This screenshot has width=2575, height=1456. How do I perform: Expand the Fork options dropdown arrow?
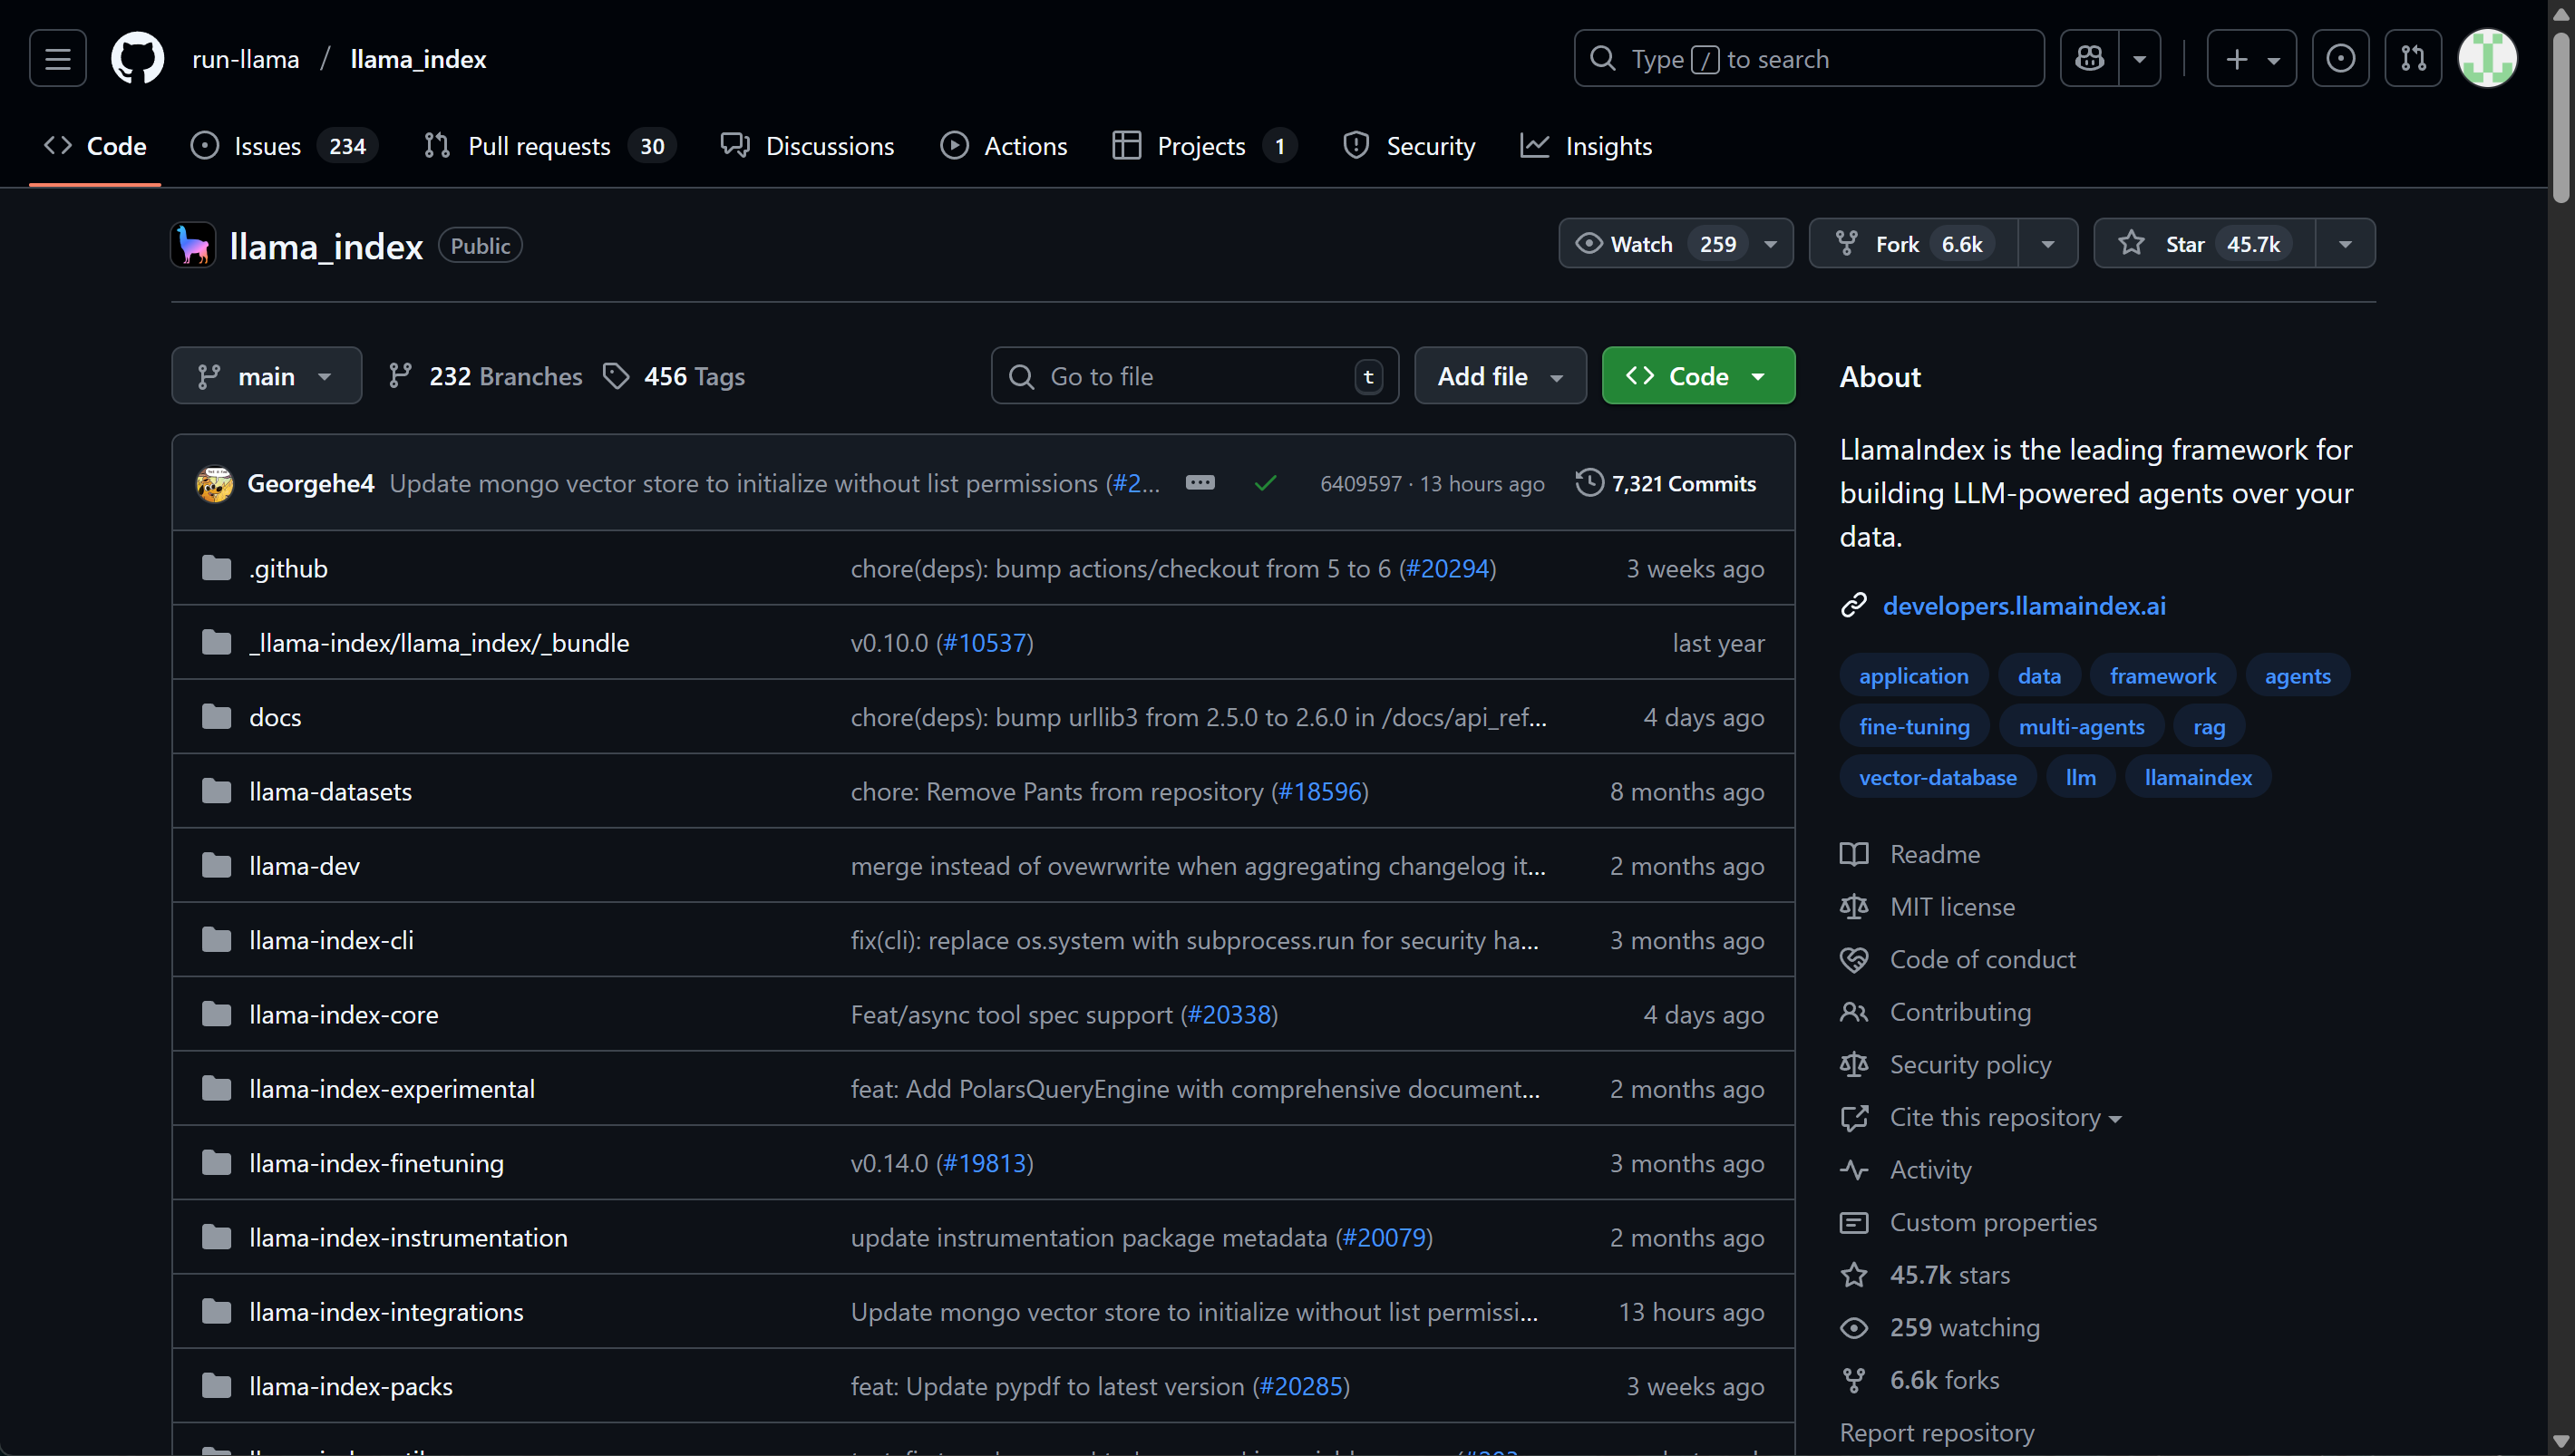[x=2047, y=244]
